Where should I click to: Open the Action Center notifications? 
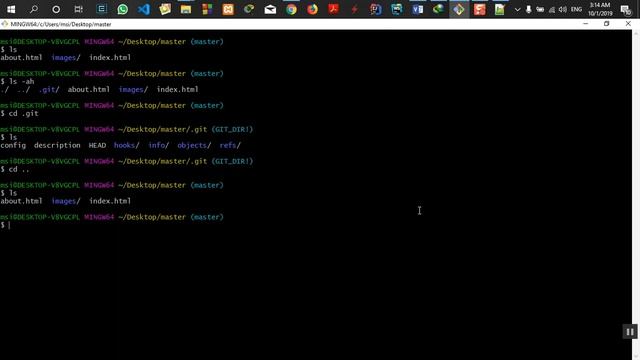(x=626, y=9)
